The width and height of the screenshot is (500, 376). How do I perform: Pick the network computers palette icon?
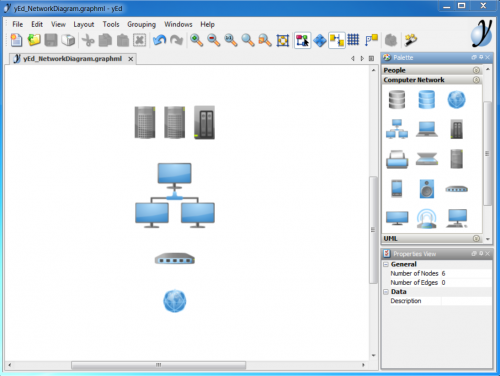point(397,129)
